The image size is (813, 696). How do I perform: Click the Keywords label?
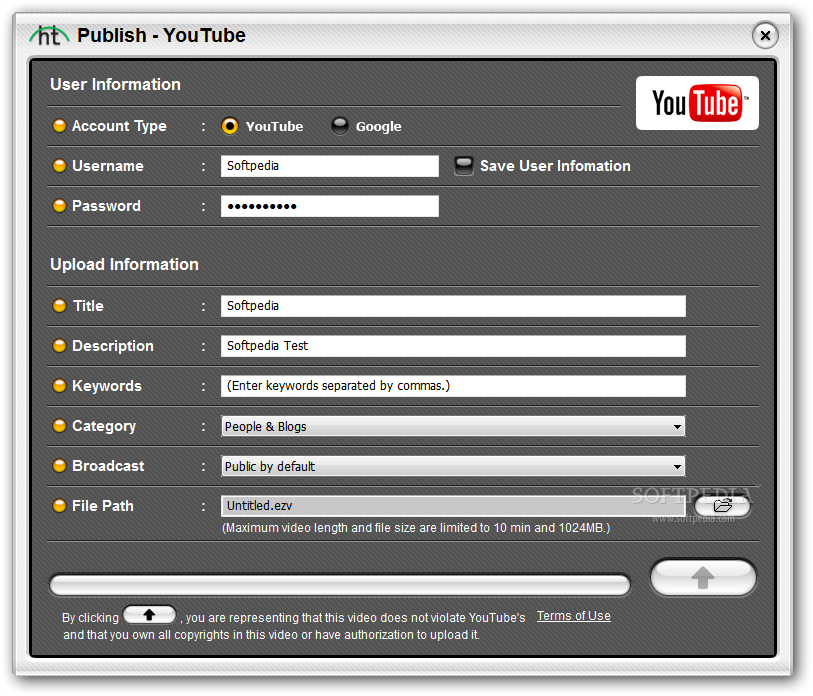click(107, 386)
